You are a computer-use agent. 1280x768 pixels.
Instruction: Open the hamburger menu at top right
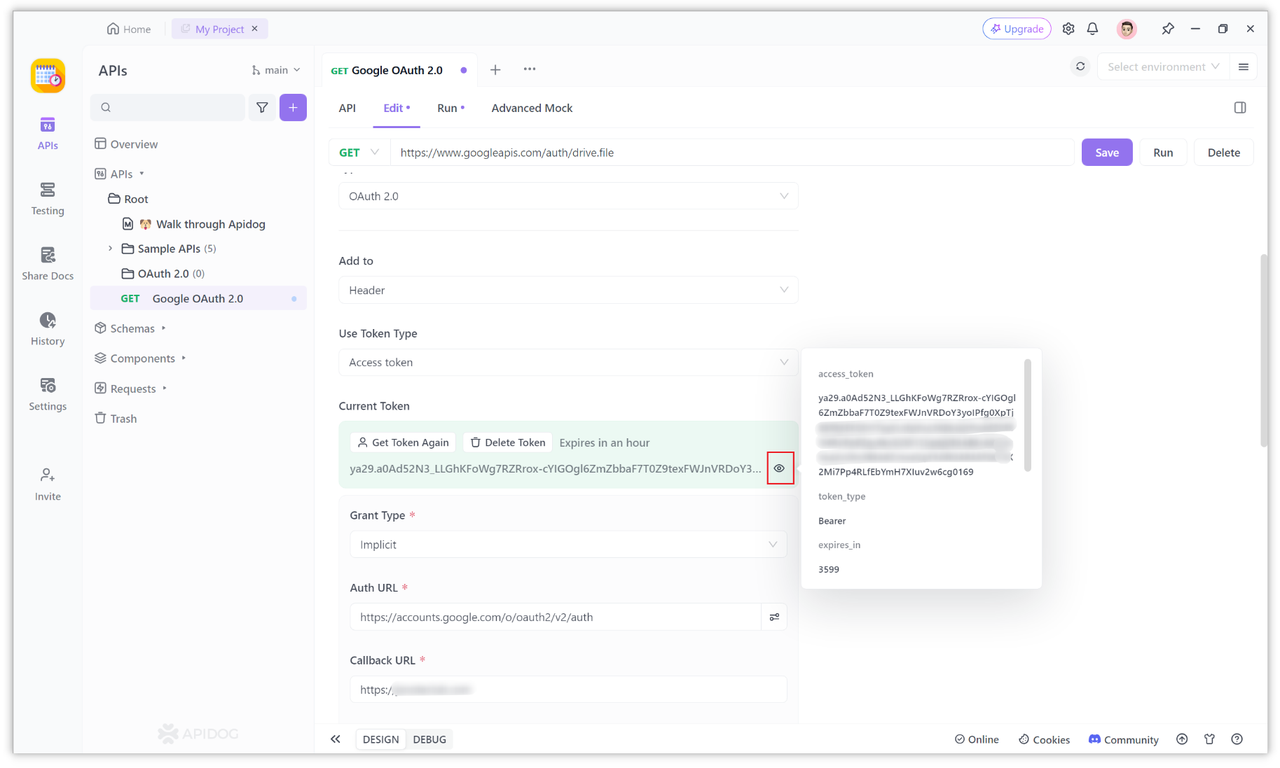tap(1243, 67)
